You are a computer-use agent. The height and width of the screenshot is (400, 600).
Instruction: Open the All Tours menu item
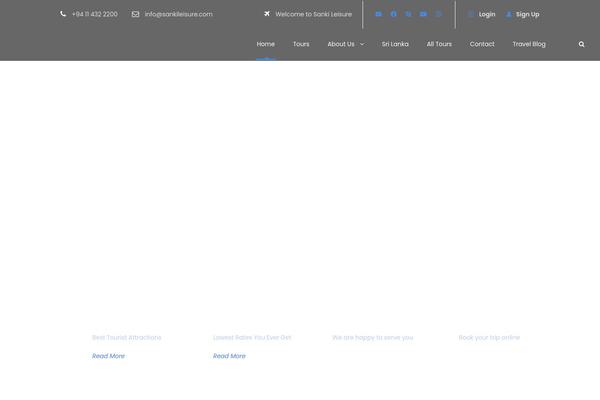coord(439,44)
